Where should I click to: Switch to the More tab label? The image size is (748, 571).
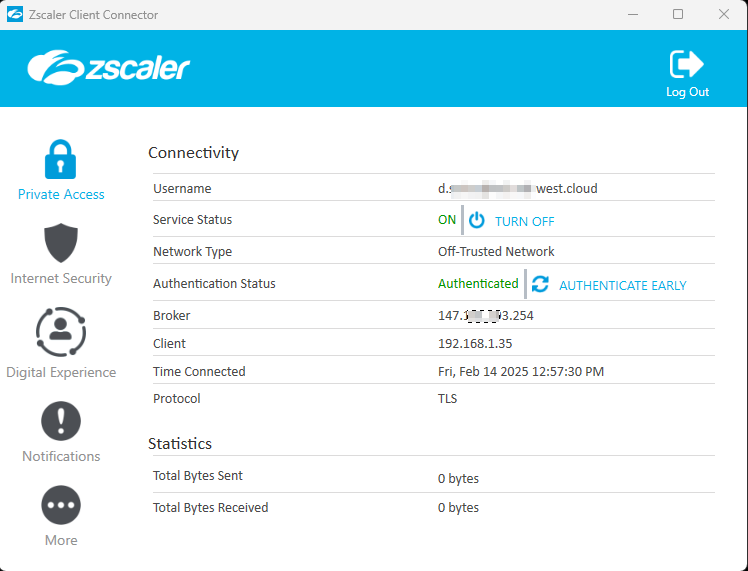(61, 540)
